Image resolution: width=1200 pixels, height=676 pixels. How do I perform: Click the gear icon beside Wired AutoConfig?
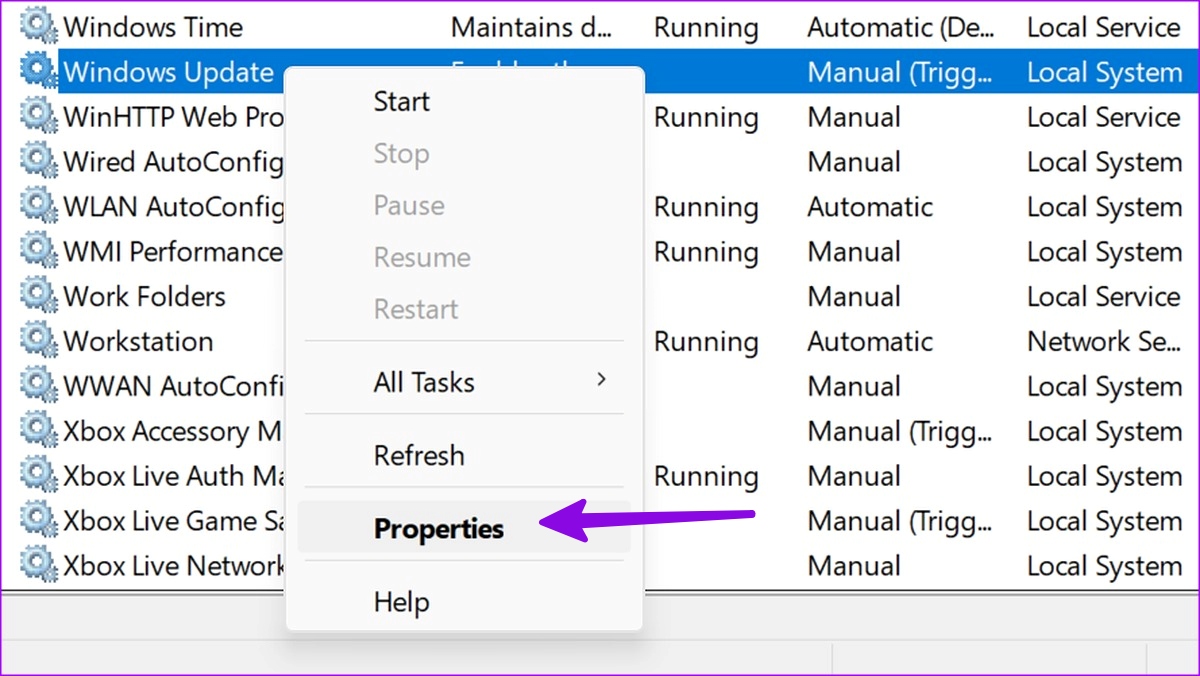coord(39,161)
